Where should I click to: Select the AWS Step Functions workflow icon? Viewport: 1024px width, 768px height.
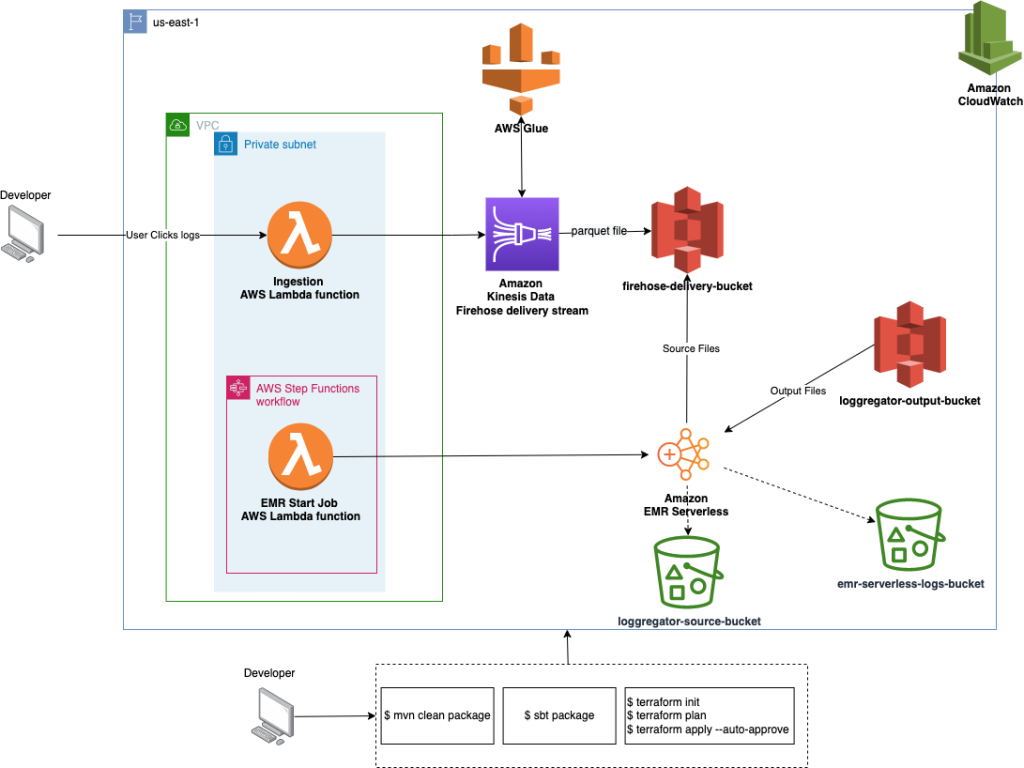point(238,387)
